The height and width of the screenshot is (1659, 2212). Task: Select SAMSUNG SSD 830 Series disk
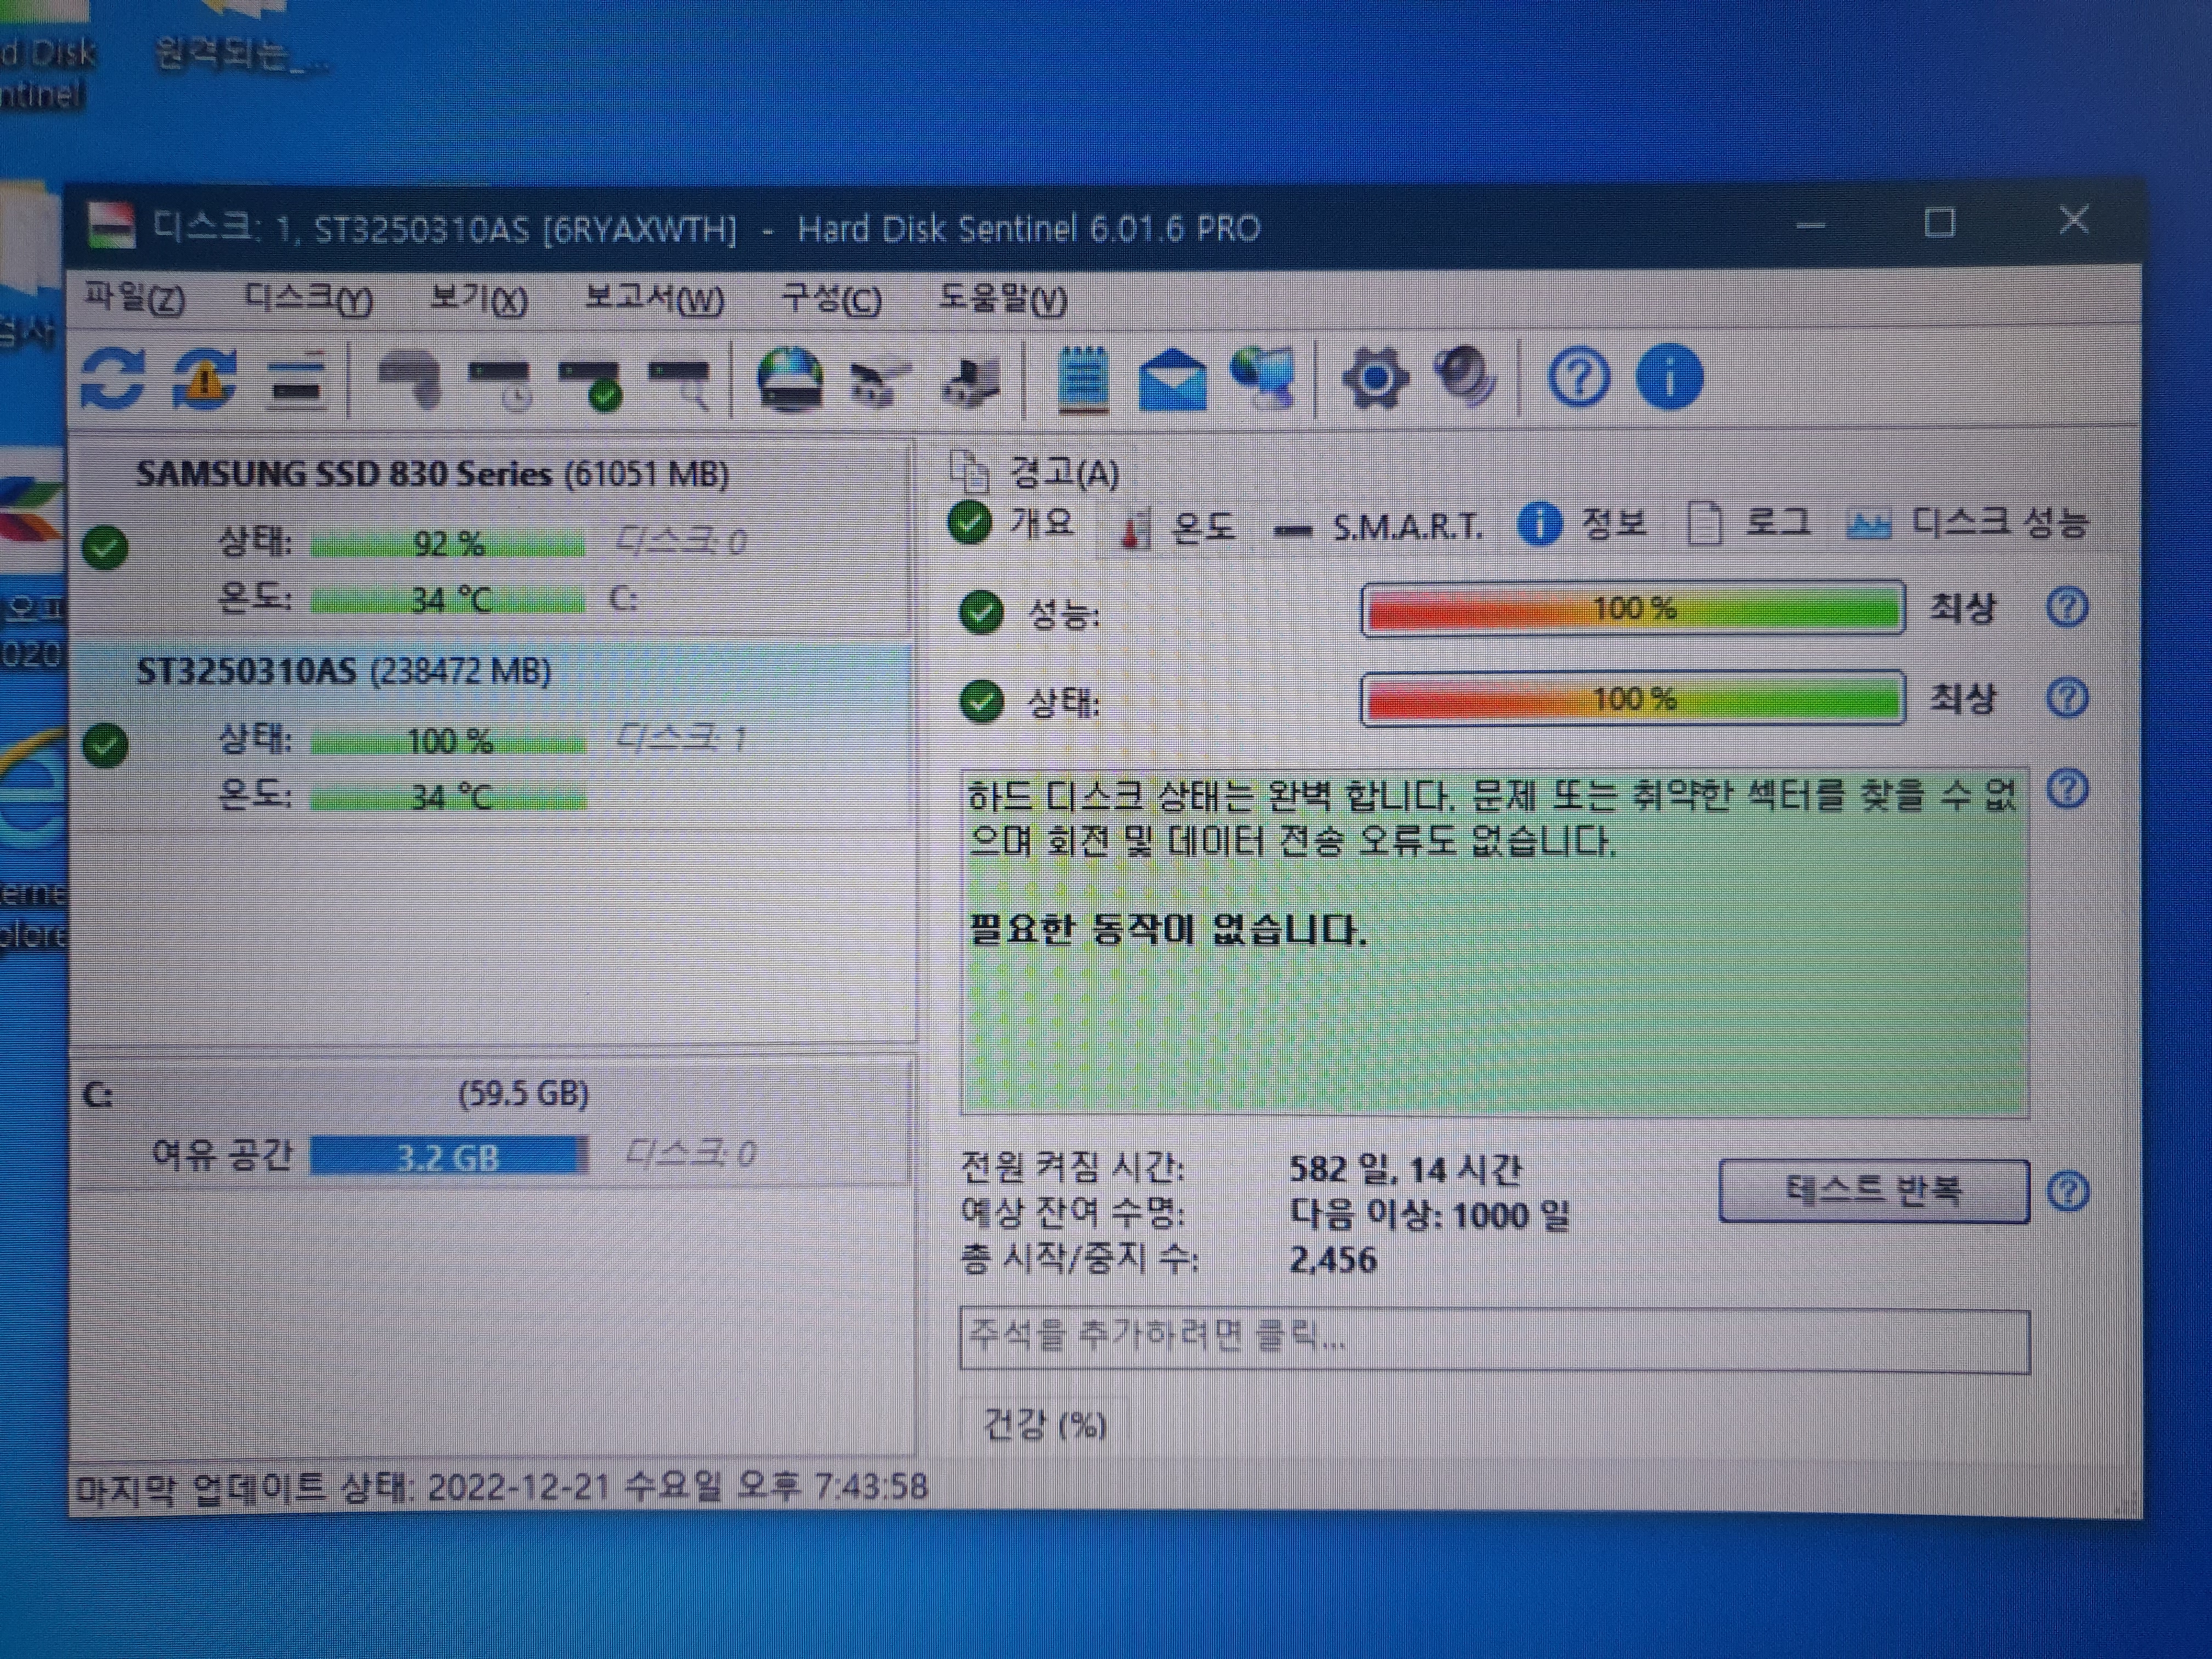(x=492, y=538)
